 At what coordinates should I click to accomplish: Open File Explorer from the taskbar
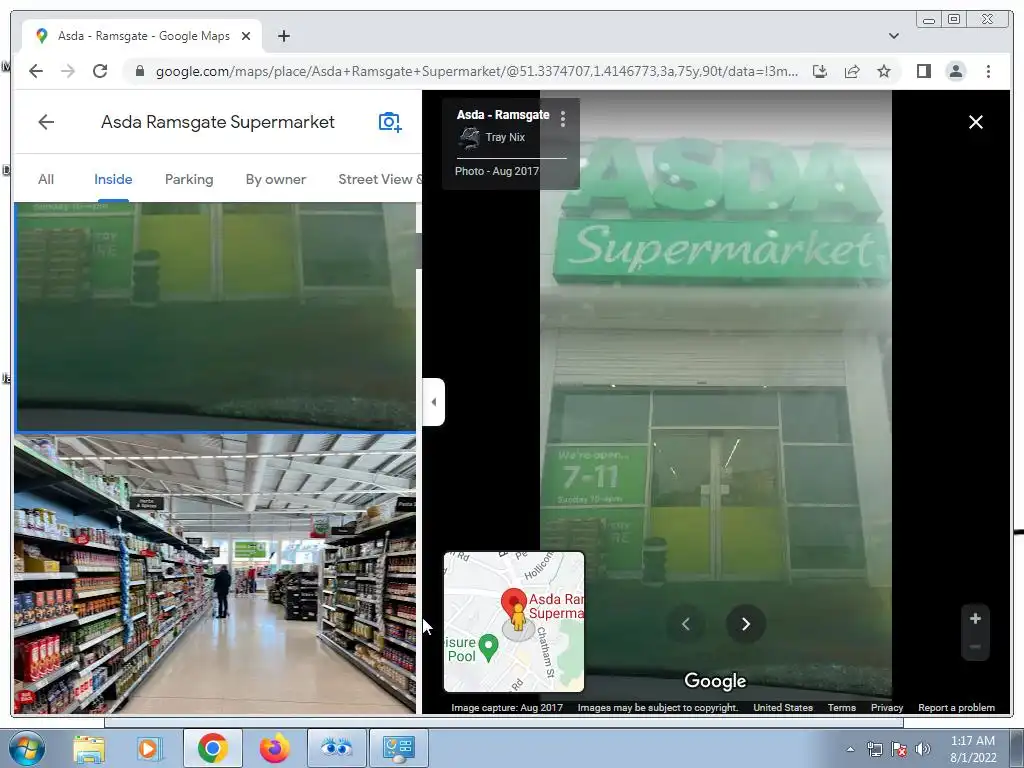(89, 748)
